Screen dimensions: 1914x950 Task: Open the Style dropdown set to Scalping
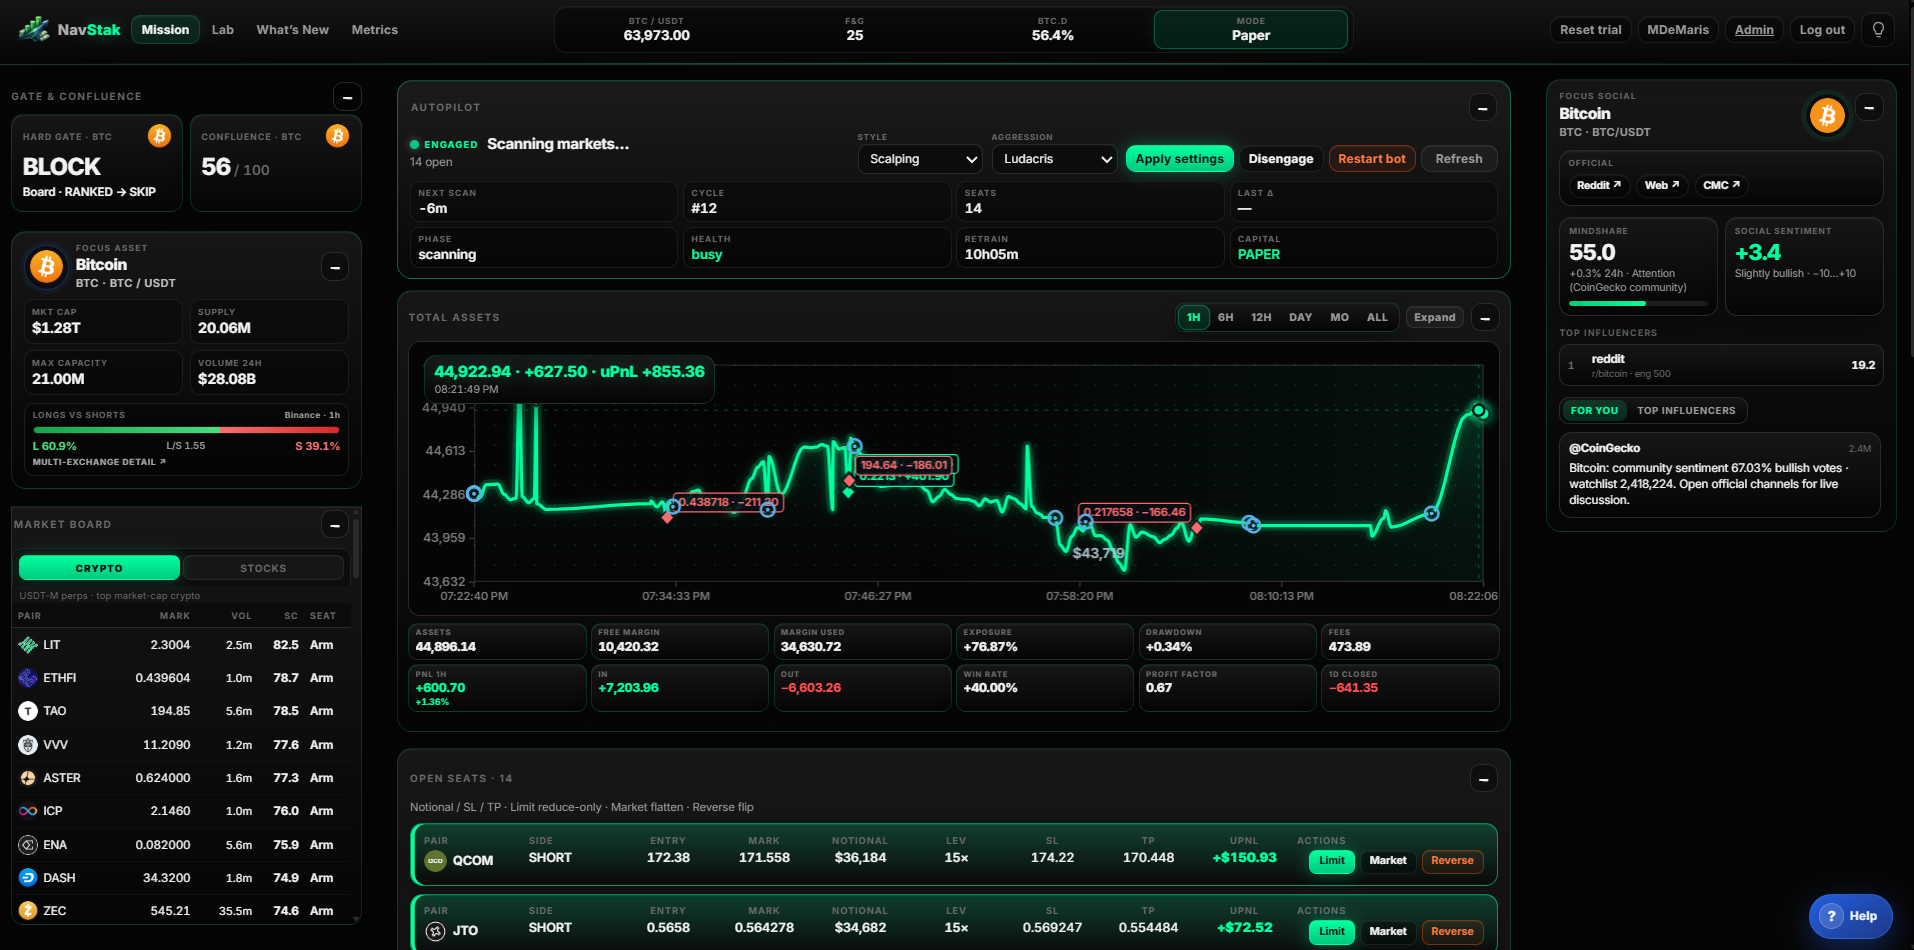[920, 159]
